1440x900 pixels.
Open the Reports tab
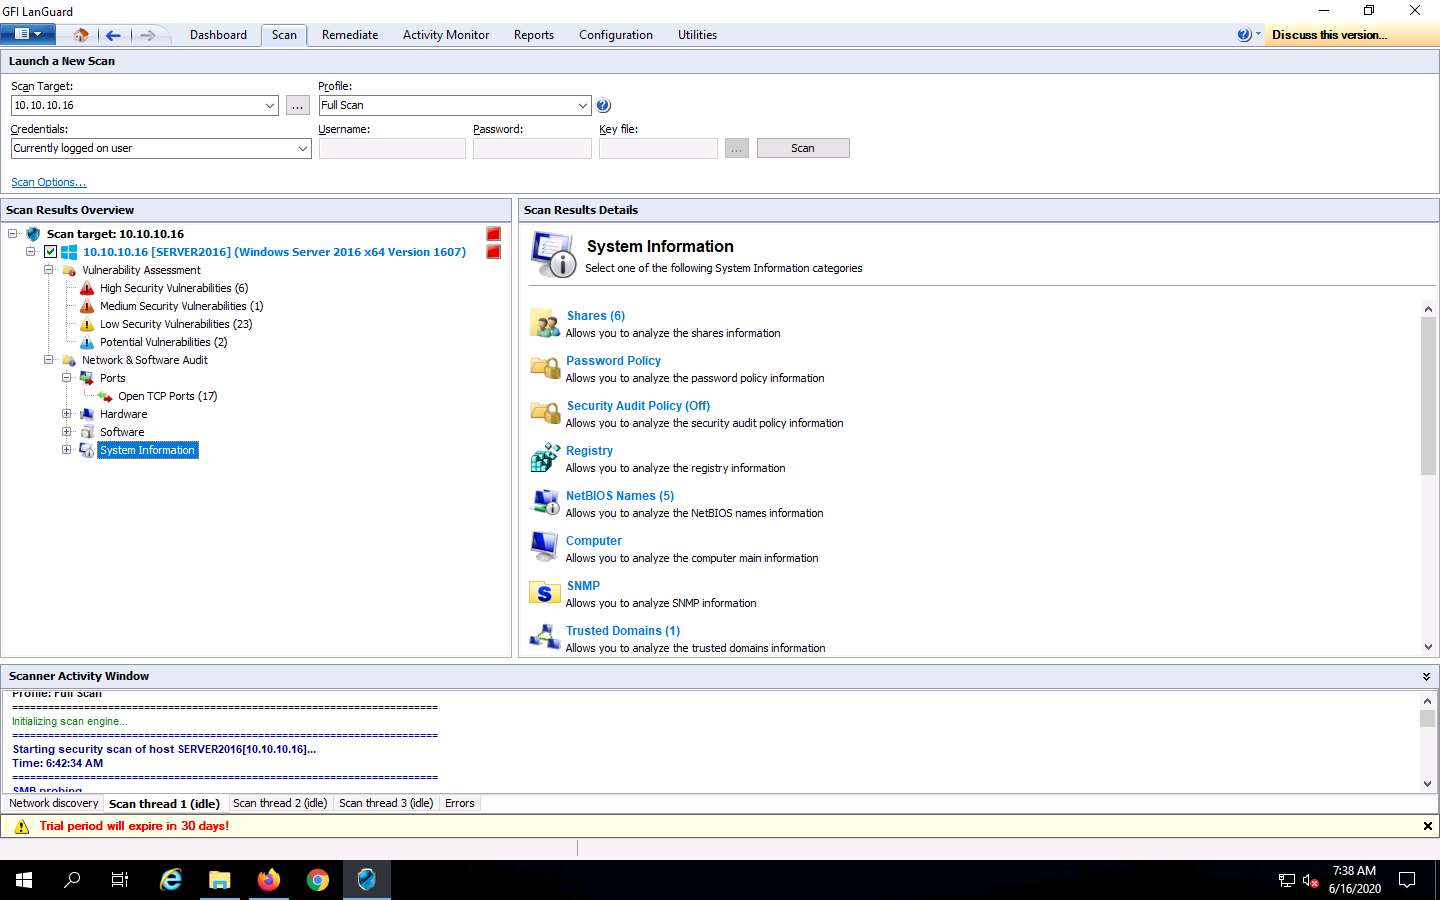pos(534,35)
